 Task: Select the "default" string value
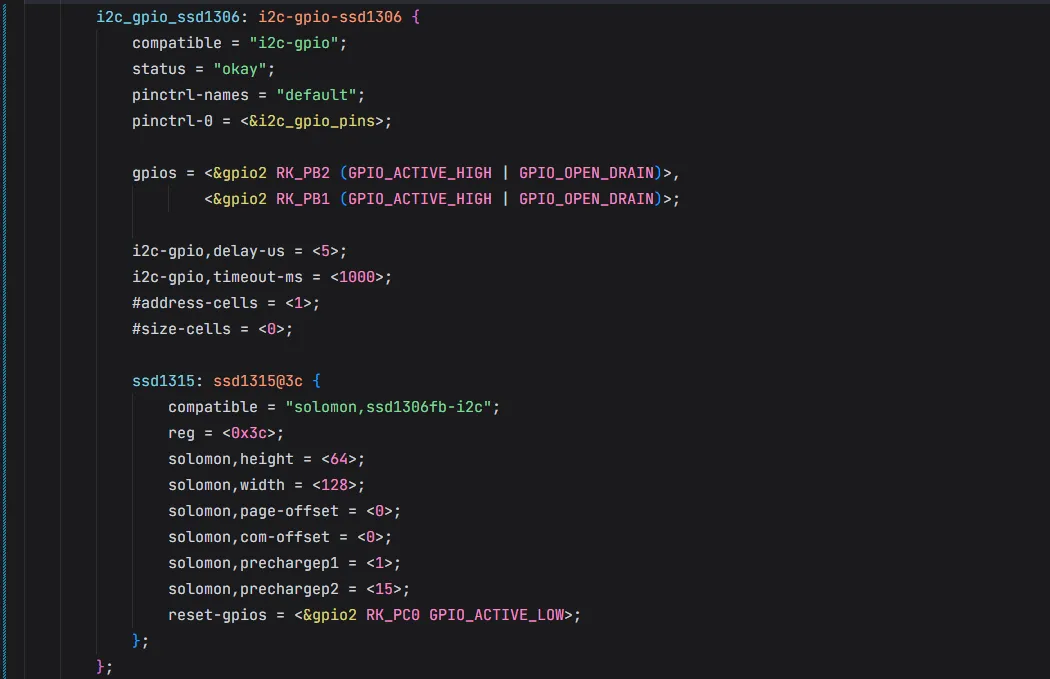[316, 95]
